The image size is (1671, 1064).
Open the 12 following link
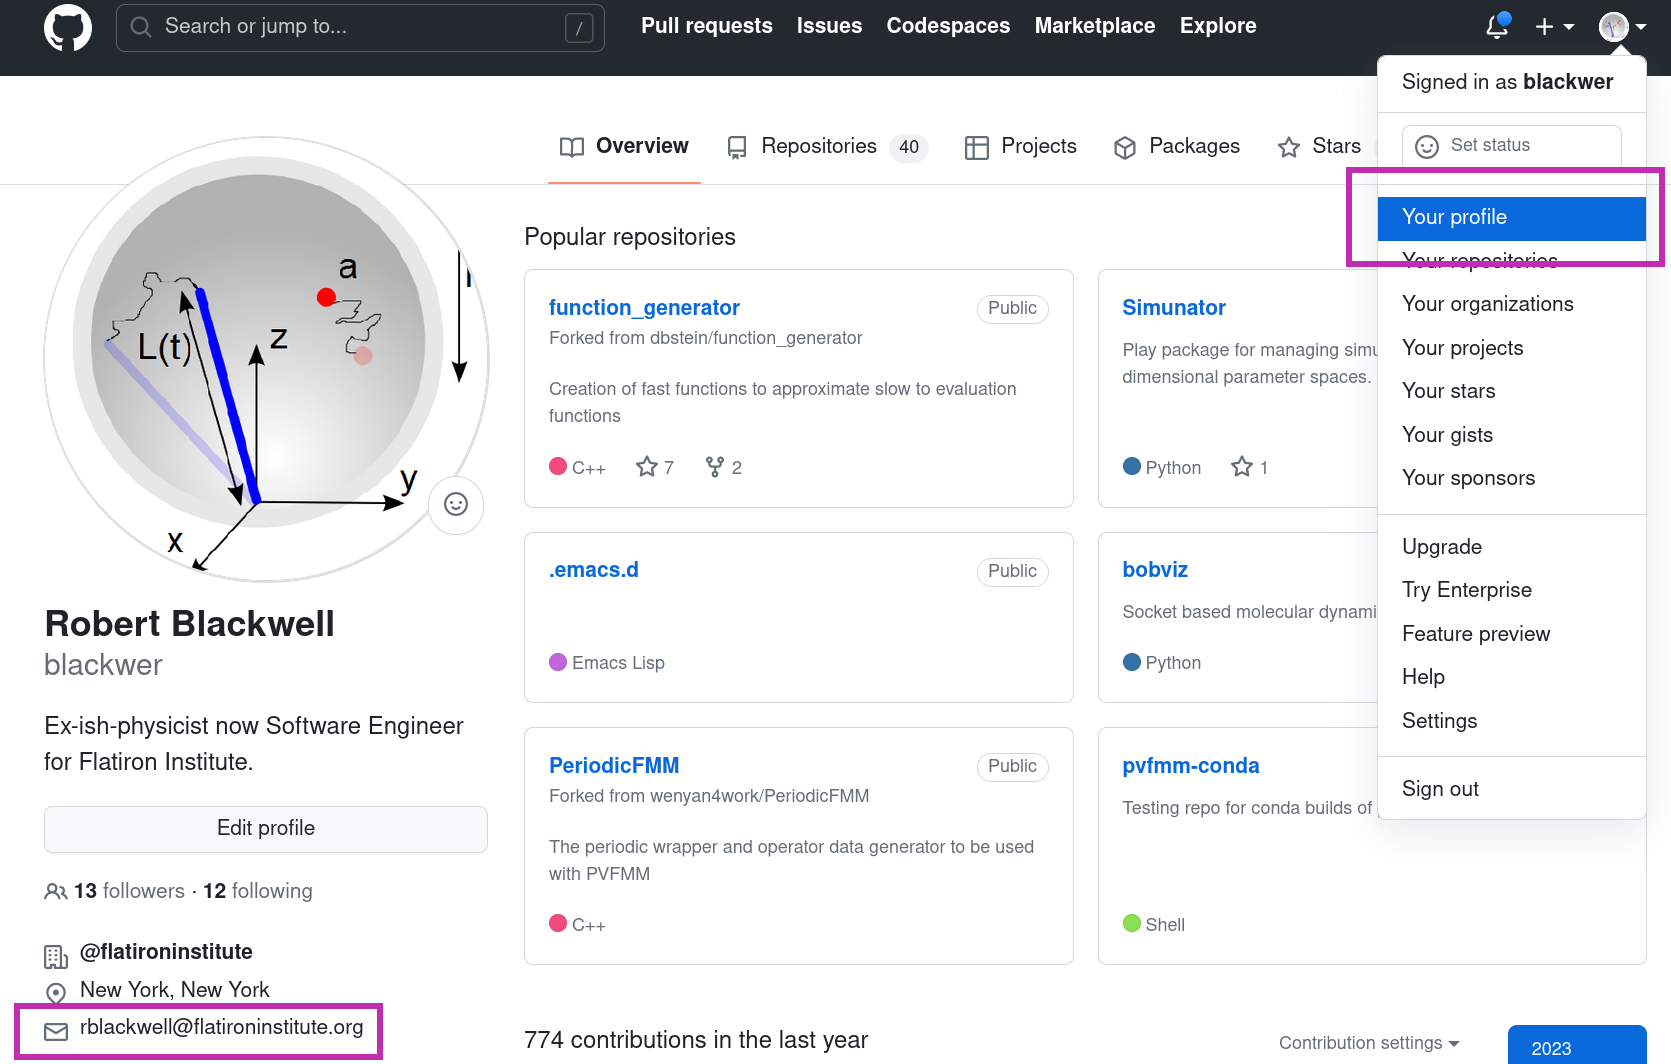[x=258, y=891]
